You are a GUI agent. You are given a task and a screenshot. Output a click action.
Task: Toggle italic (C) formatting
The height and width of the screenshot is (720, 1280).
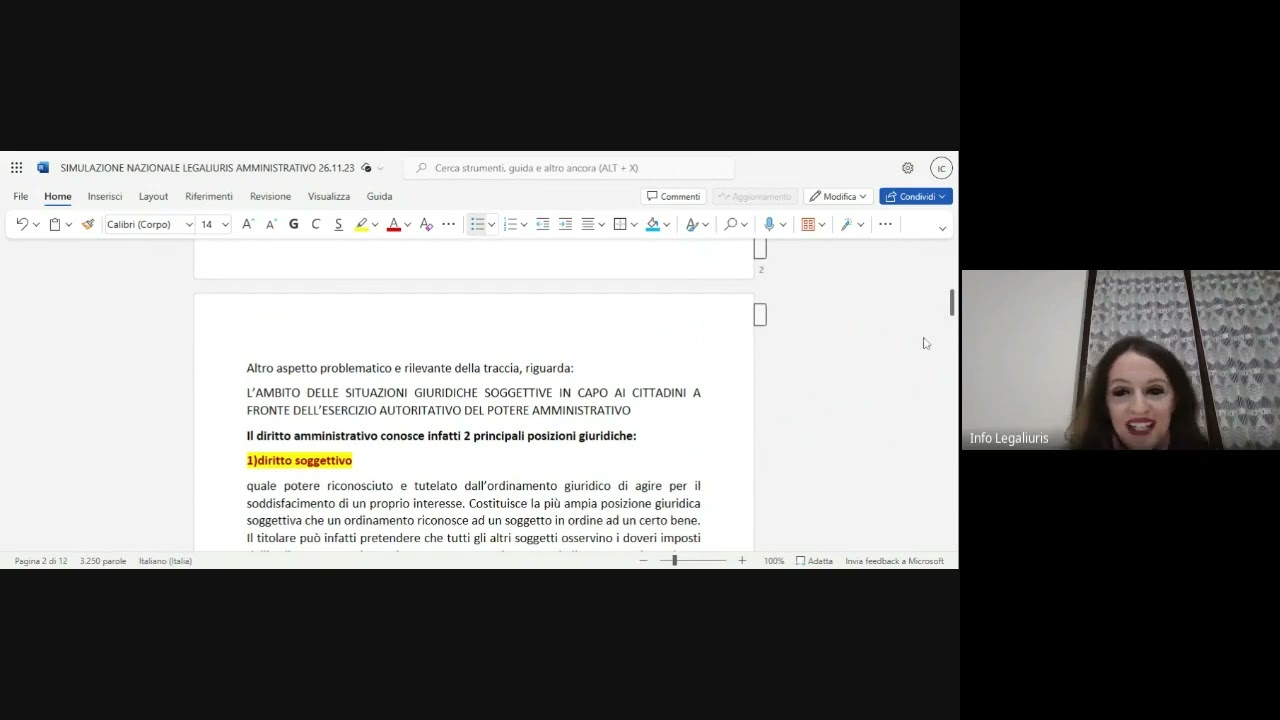[316, 224]
